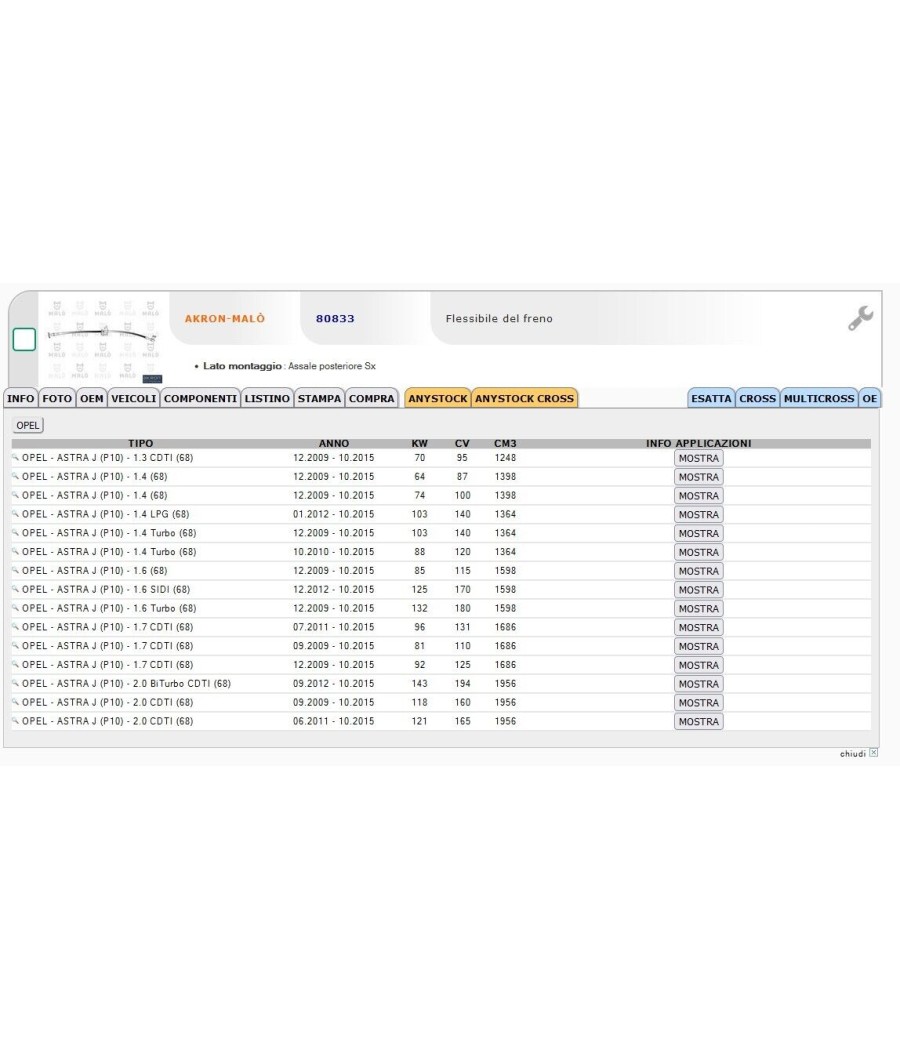Click the magnifier icon for Astra J 1.6 Turbo
This screenshot has height=1050, width=900.
pos(15,607)
